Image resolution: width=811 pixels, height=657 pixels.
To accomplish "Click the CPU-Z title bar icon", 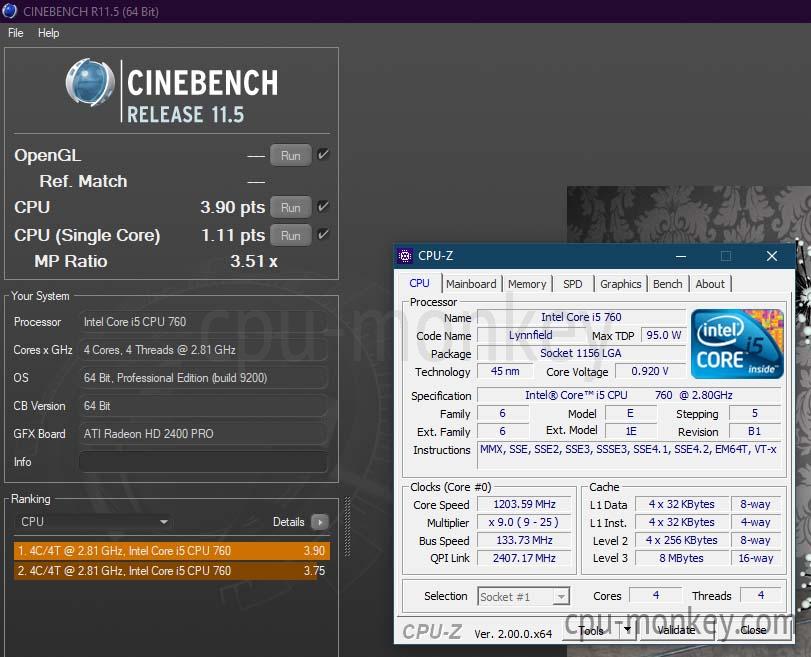I will click(404, 256).
